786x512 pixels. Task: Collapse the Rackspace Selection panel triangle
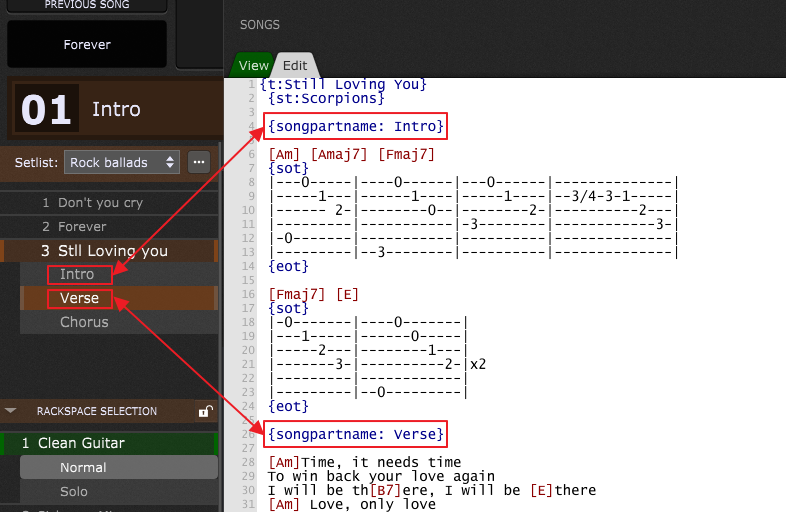coord(11,411)
